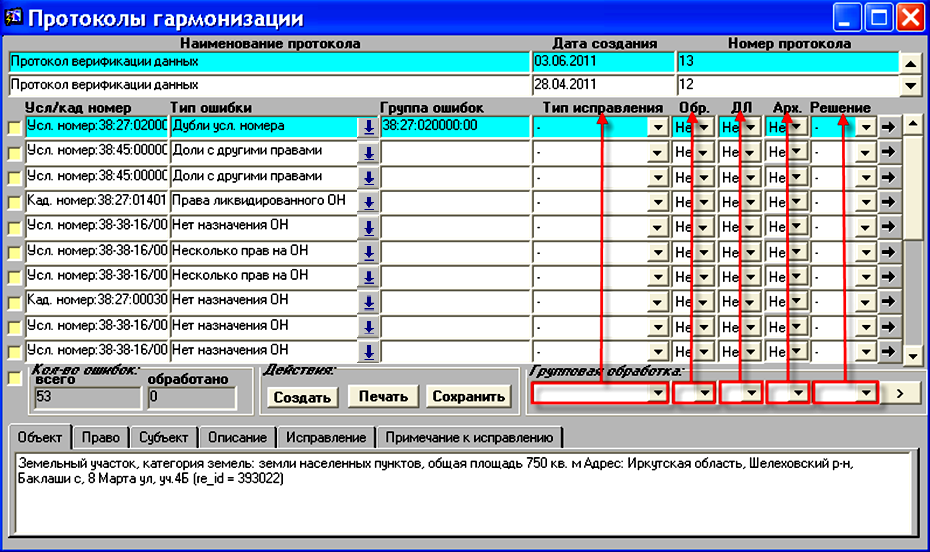Click protocol number 12 cell
The image size is (930, 552).
788,85
